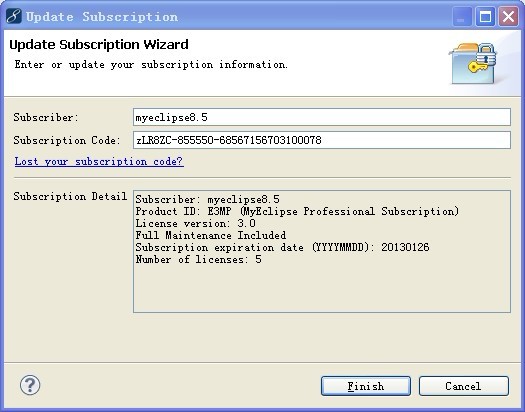Click the Product ID line in details
The image size is (525, 412).
[x=297, y=212]
